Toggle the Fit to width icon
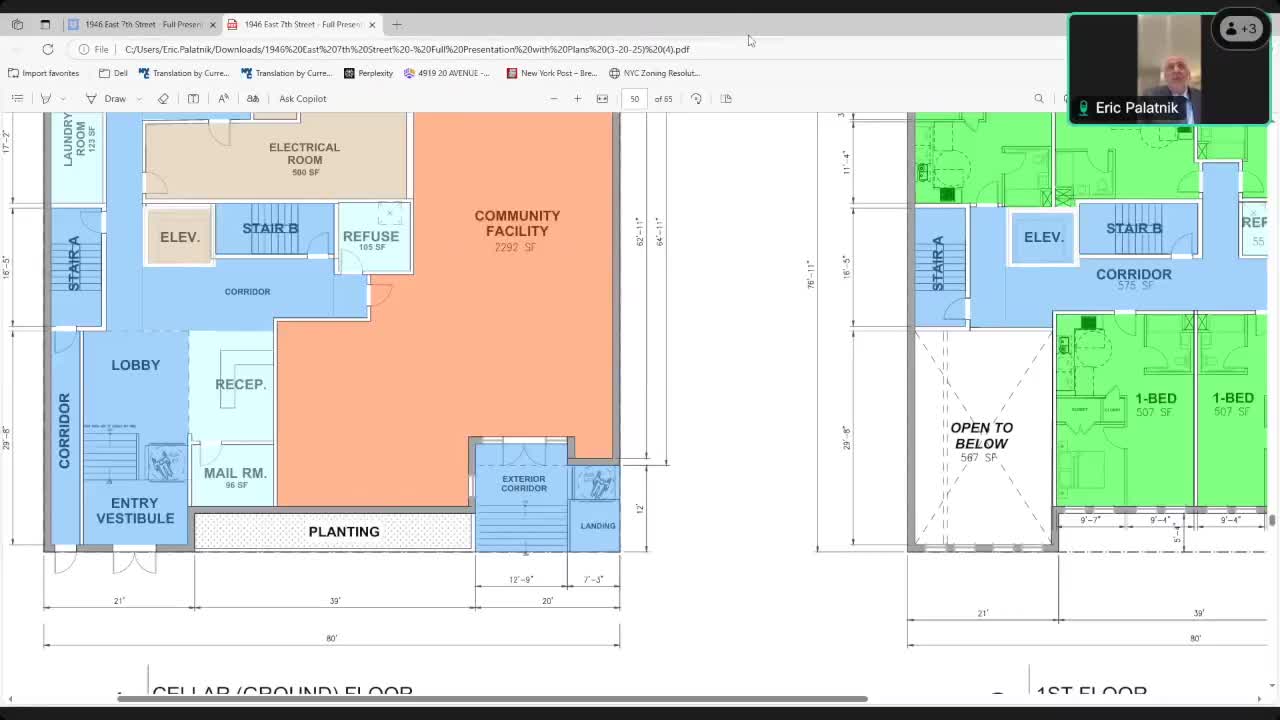Viewport: 1280px width, 720px height. coord(602,98)
